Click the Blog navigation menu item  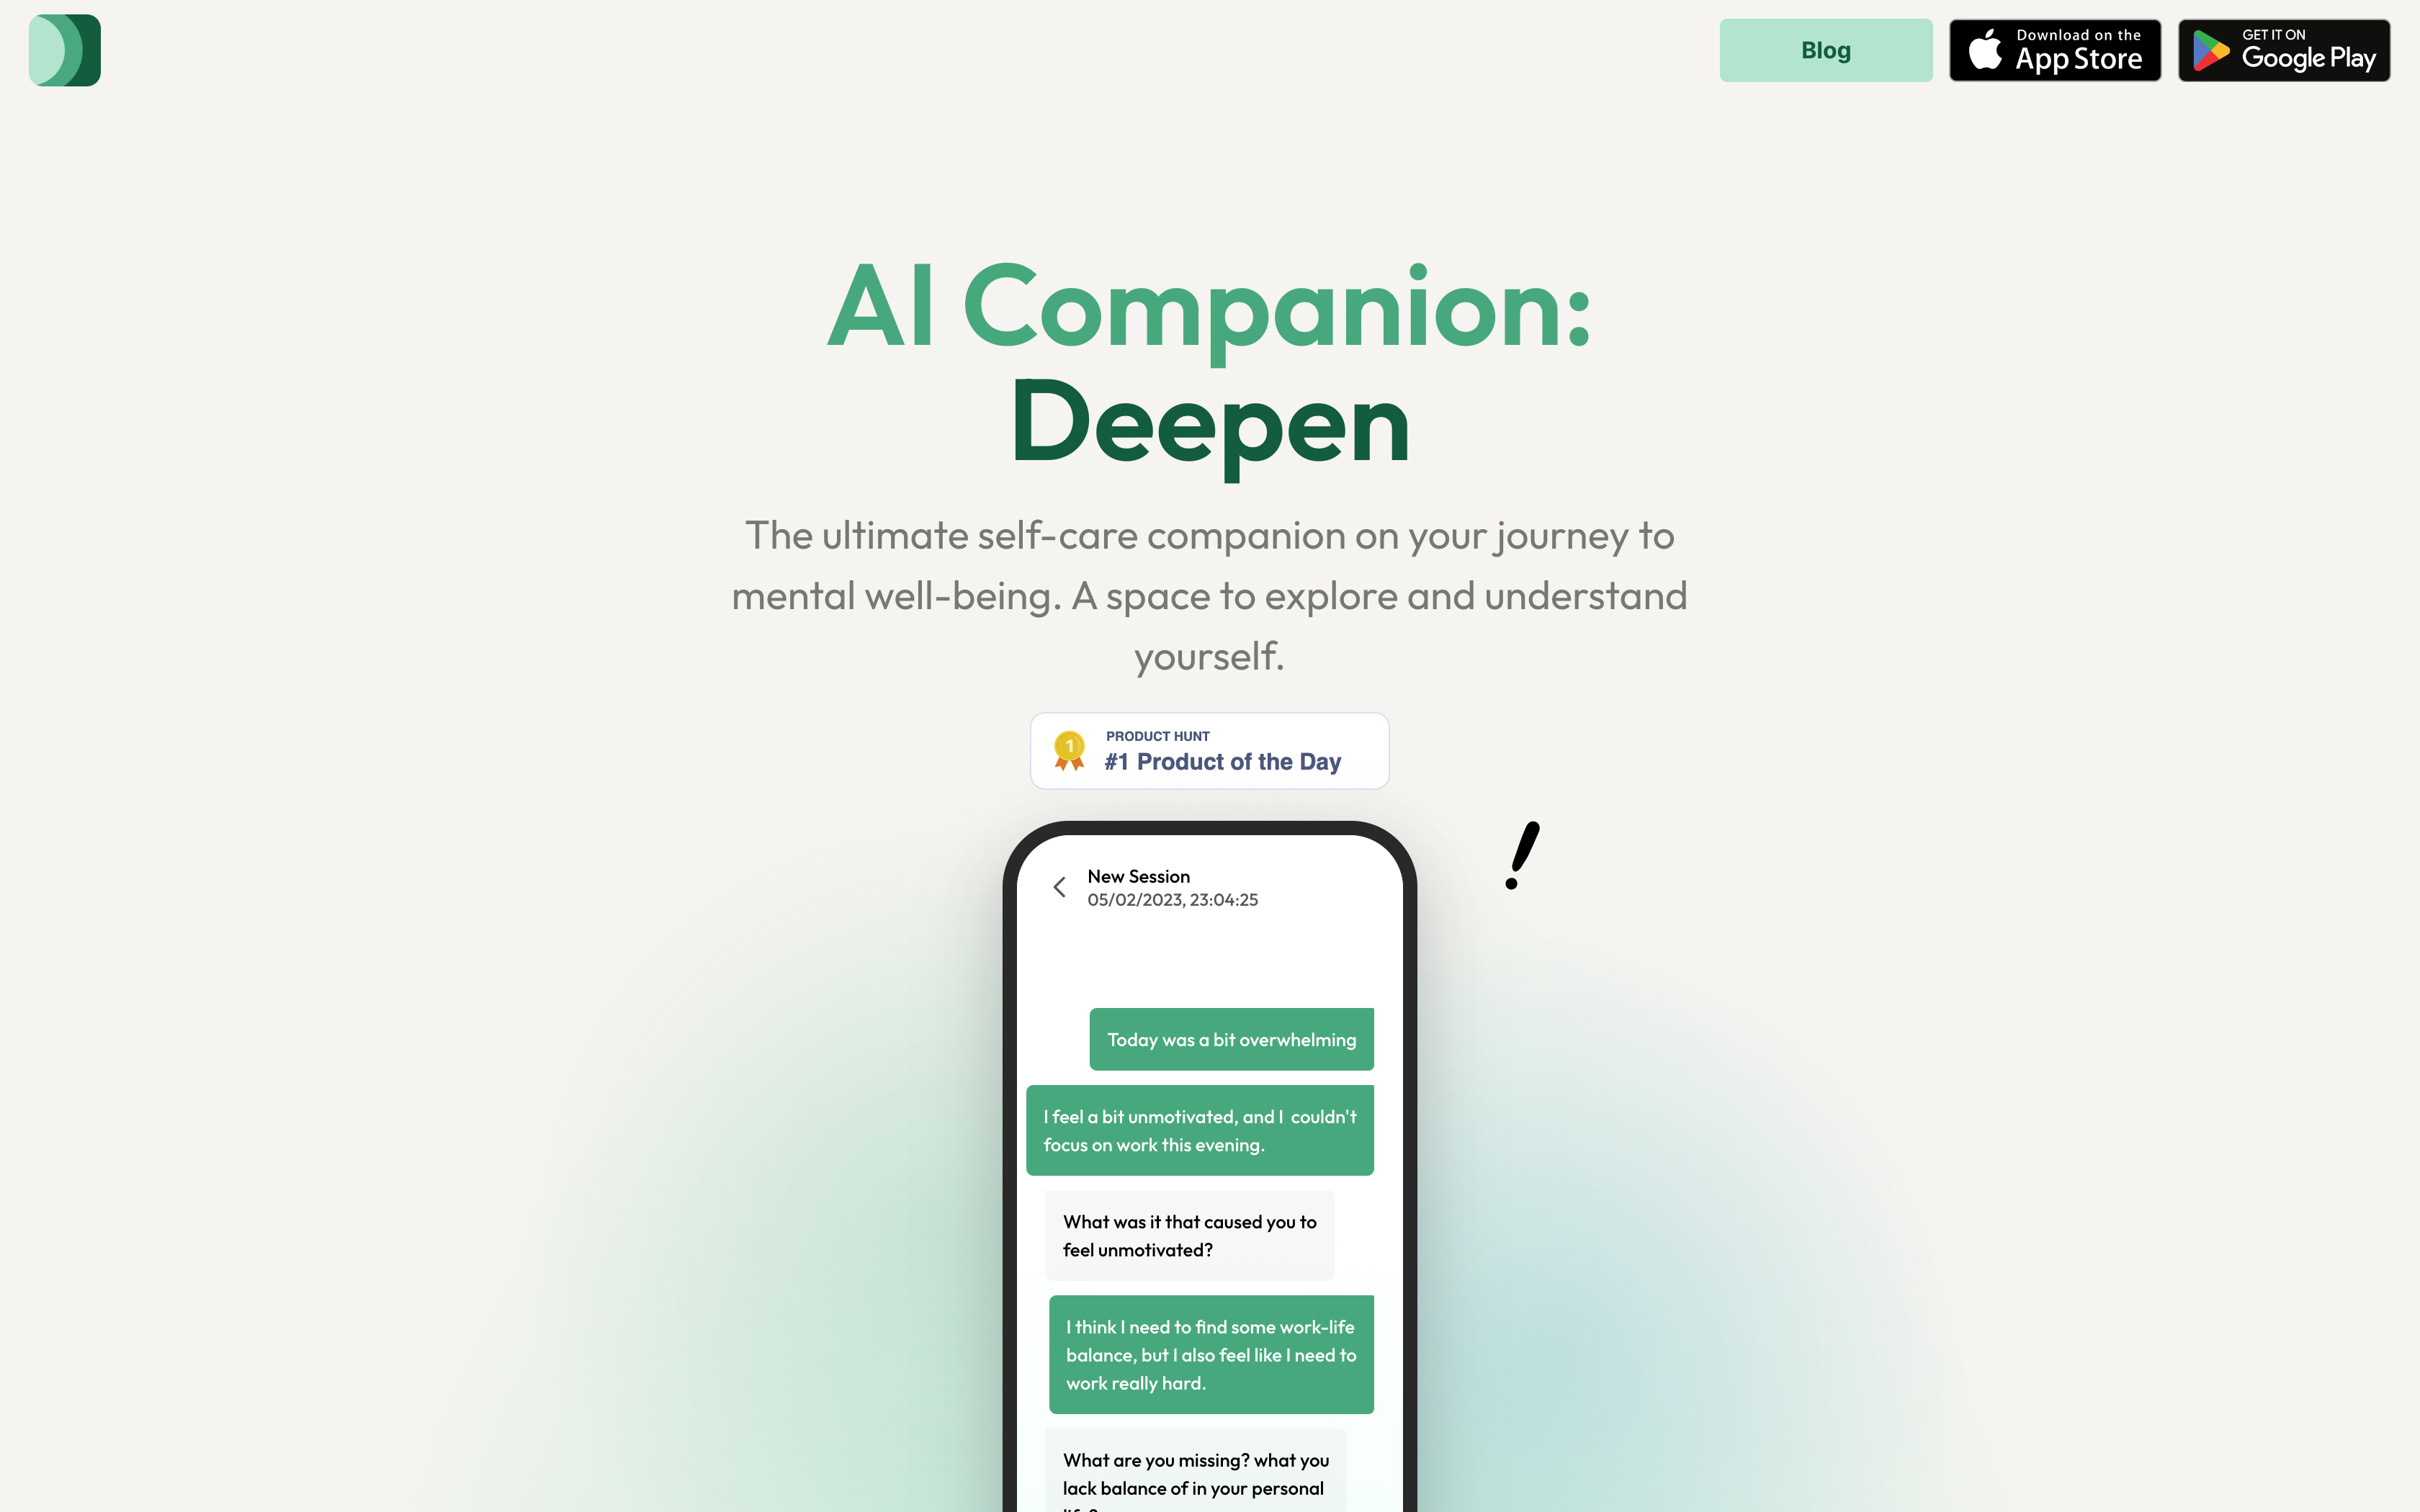1824,49
